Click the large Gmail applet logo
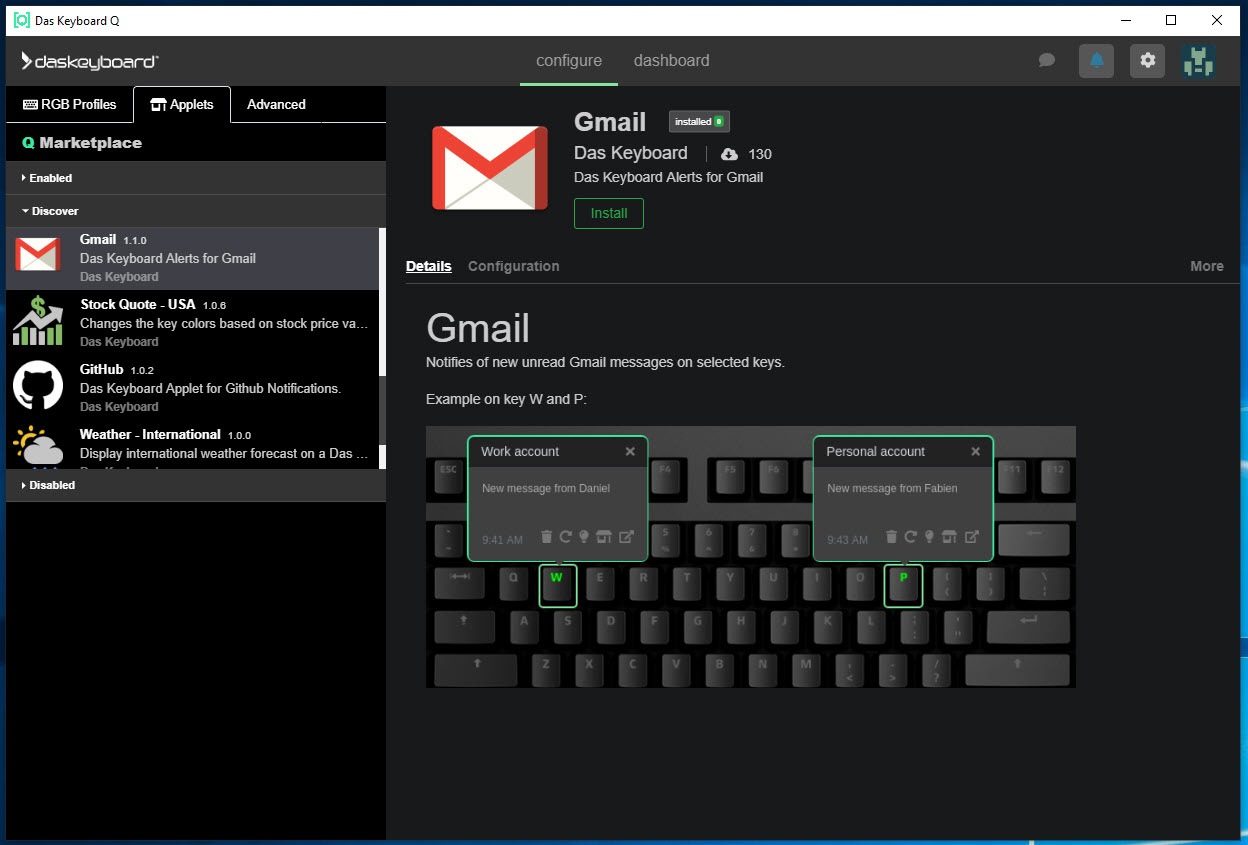 click(490, 167)
